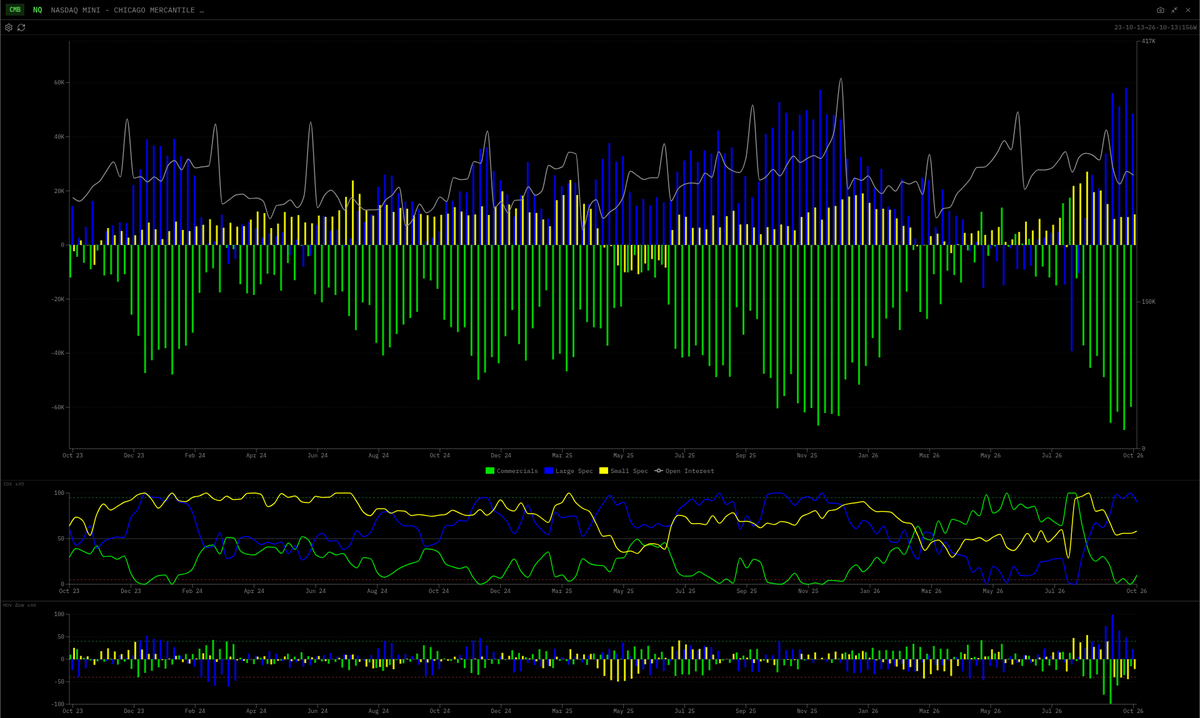Click the Dec 23 label under the main chart
The width and height of the screenshot is (1200, 718).
133,455
